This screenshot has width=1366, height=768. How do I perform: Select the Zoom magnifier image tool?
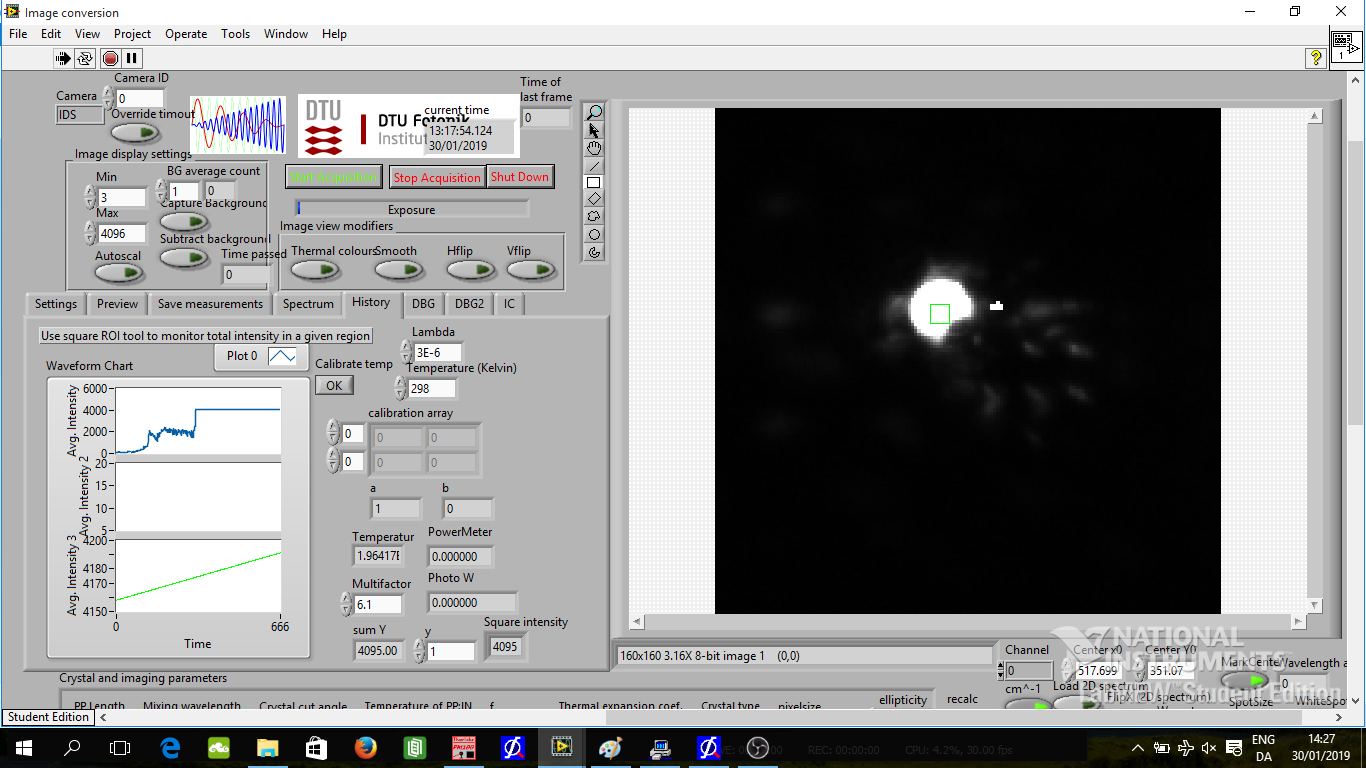point(594,112)
